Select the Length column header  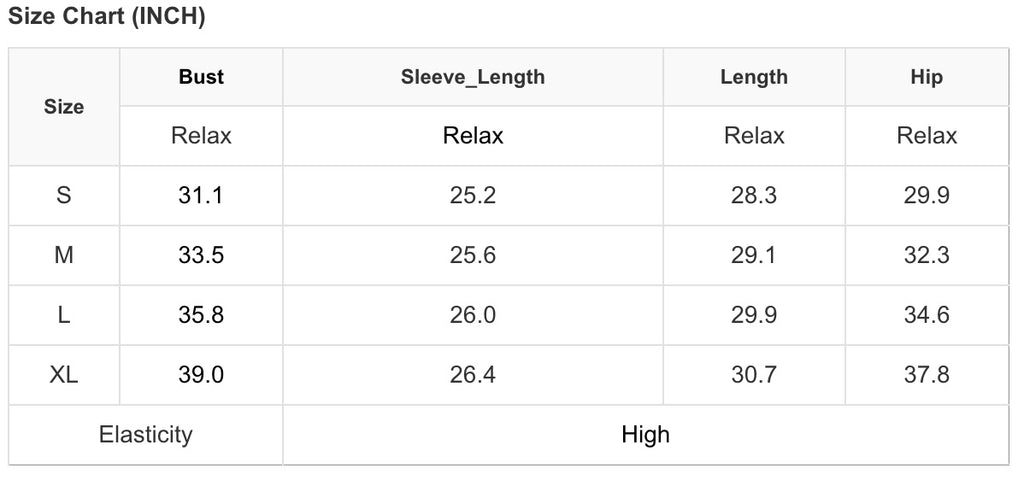[x=754, y=77]
